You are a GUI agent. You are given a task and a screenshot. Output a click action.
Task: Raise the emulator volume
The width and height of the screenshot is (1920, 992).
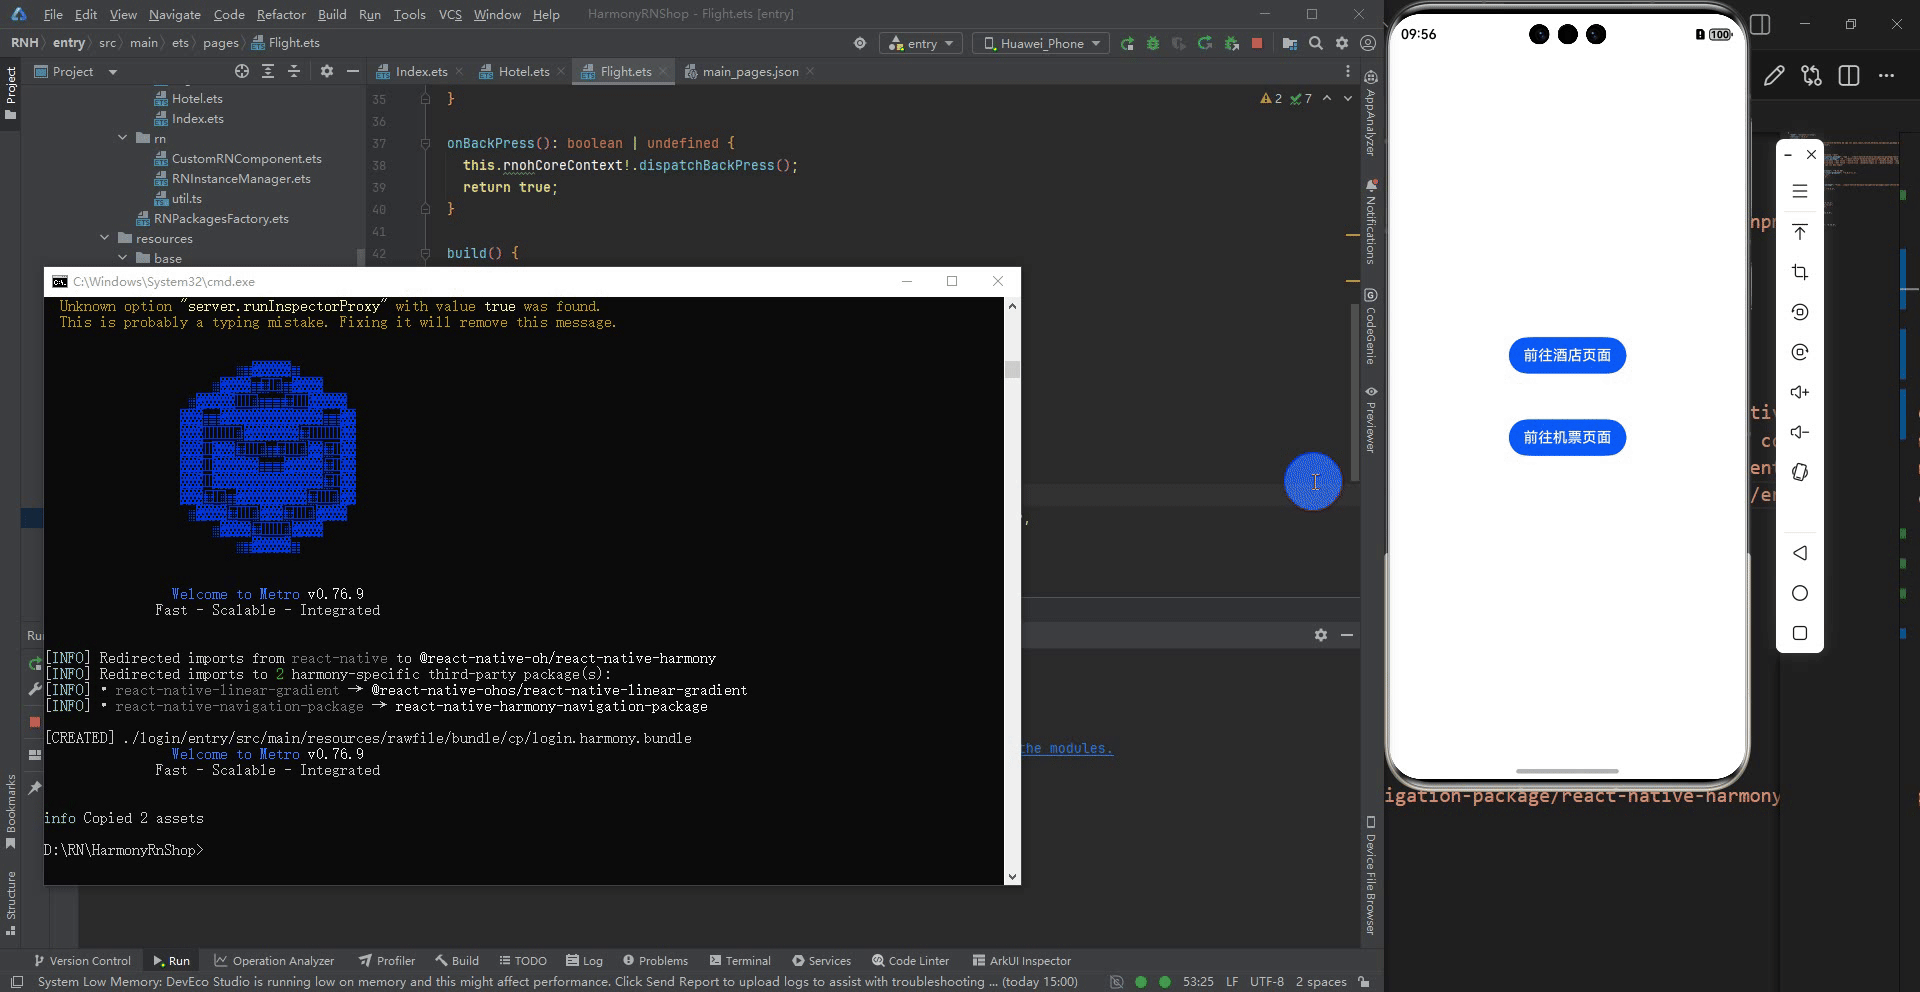pyautogui.click(x=1800, y=392)
